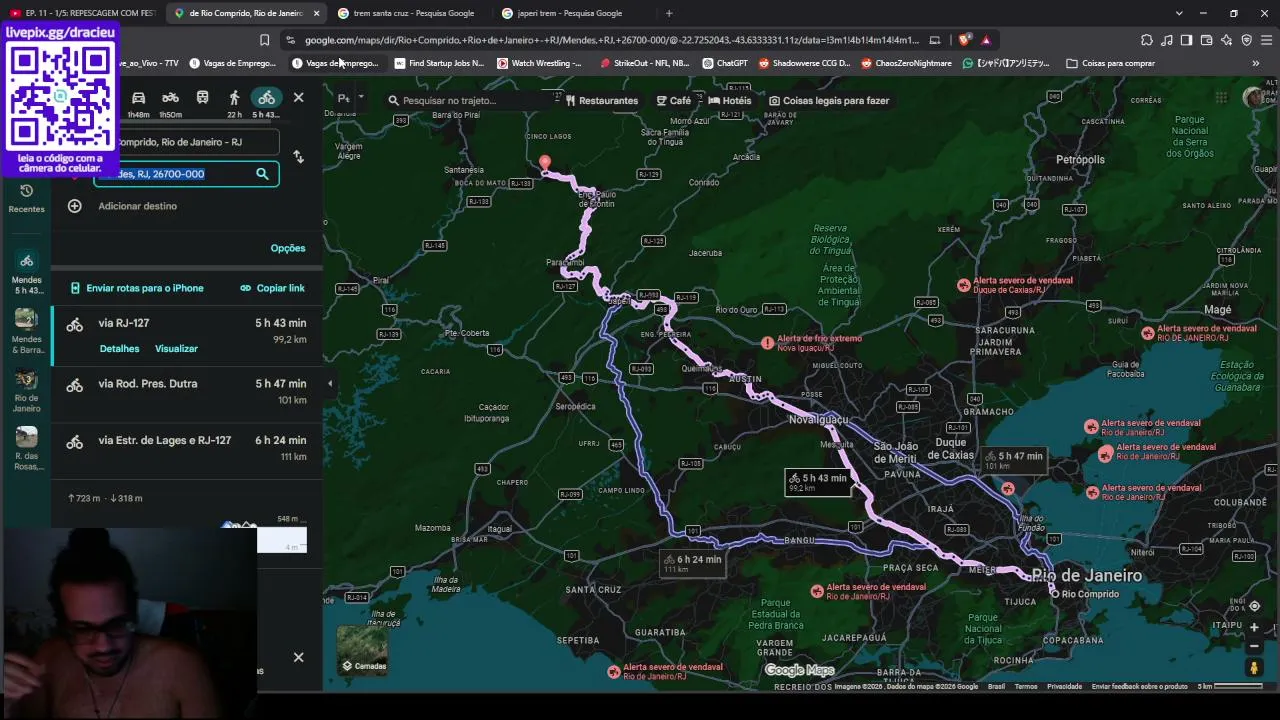Click the 5 h 43 min route label on map
1280x720 pixels.
coord(817,482)
